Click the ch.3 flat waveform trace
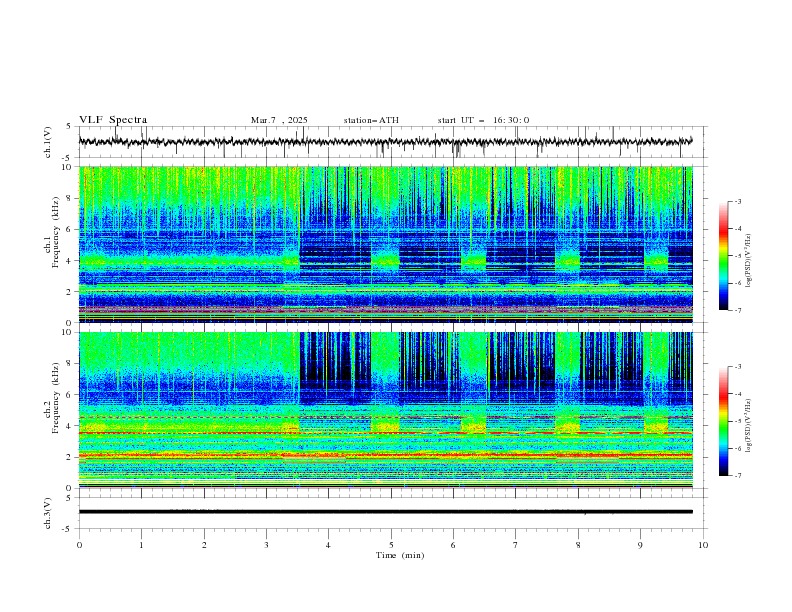 (x=385, y=512)
